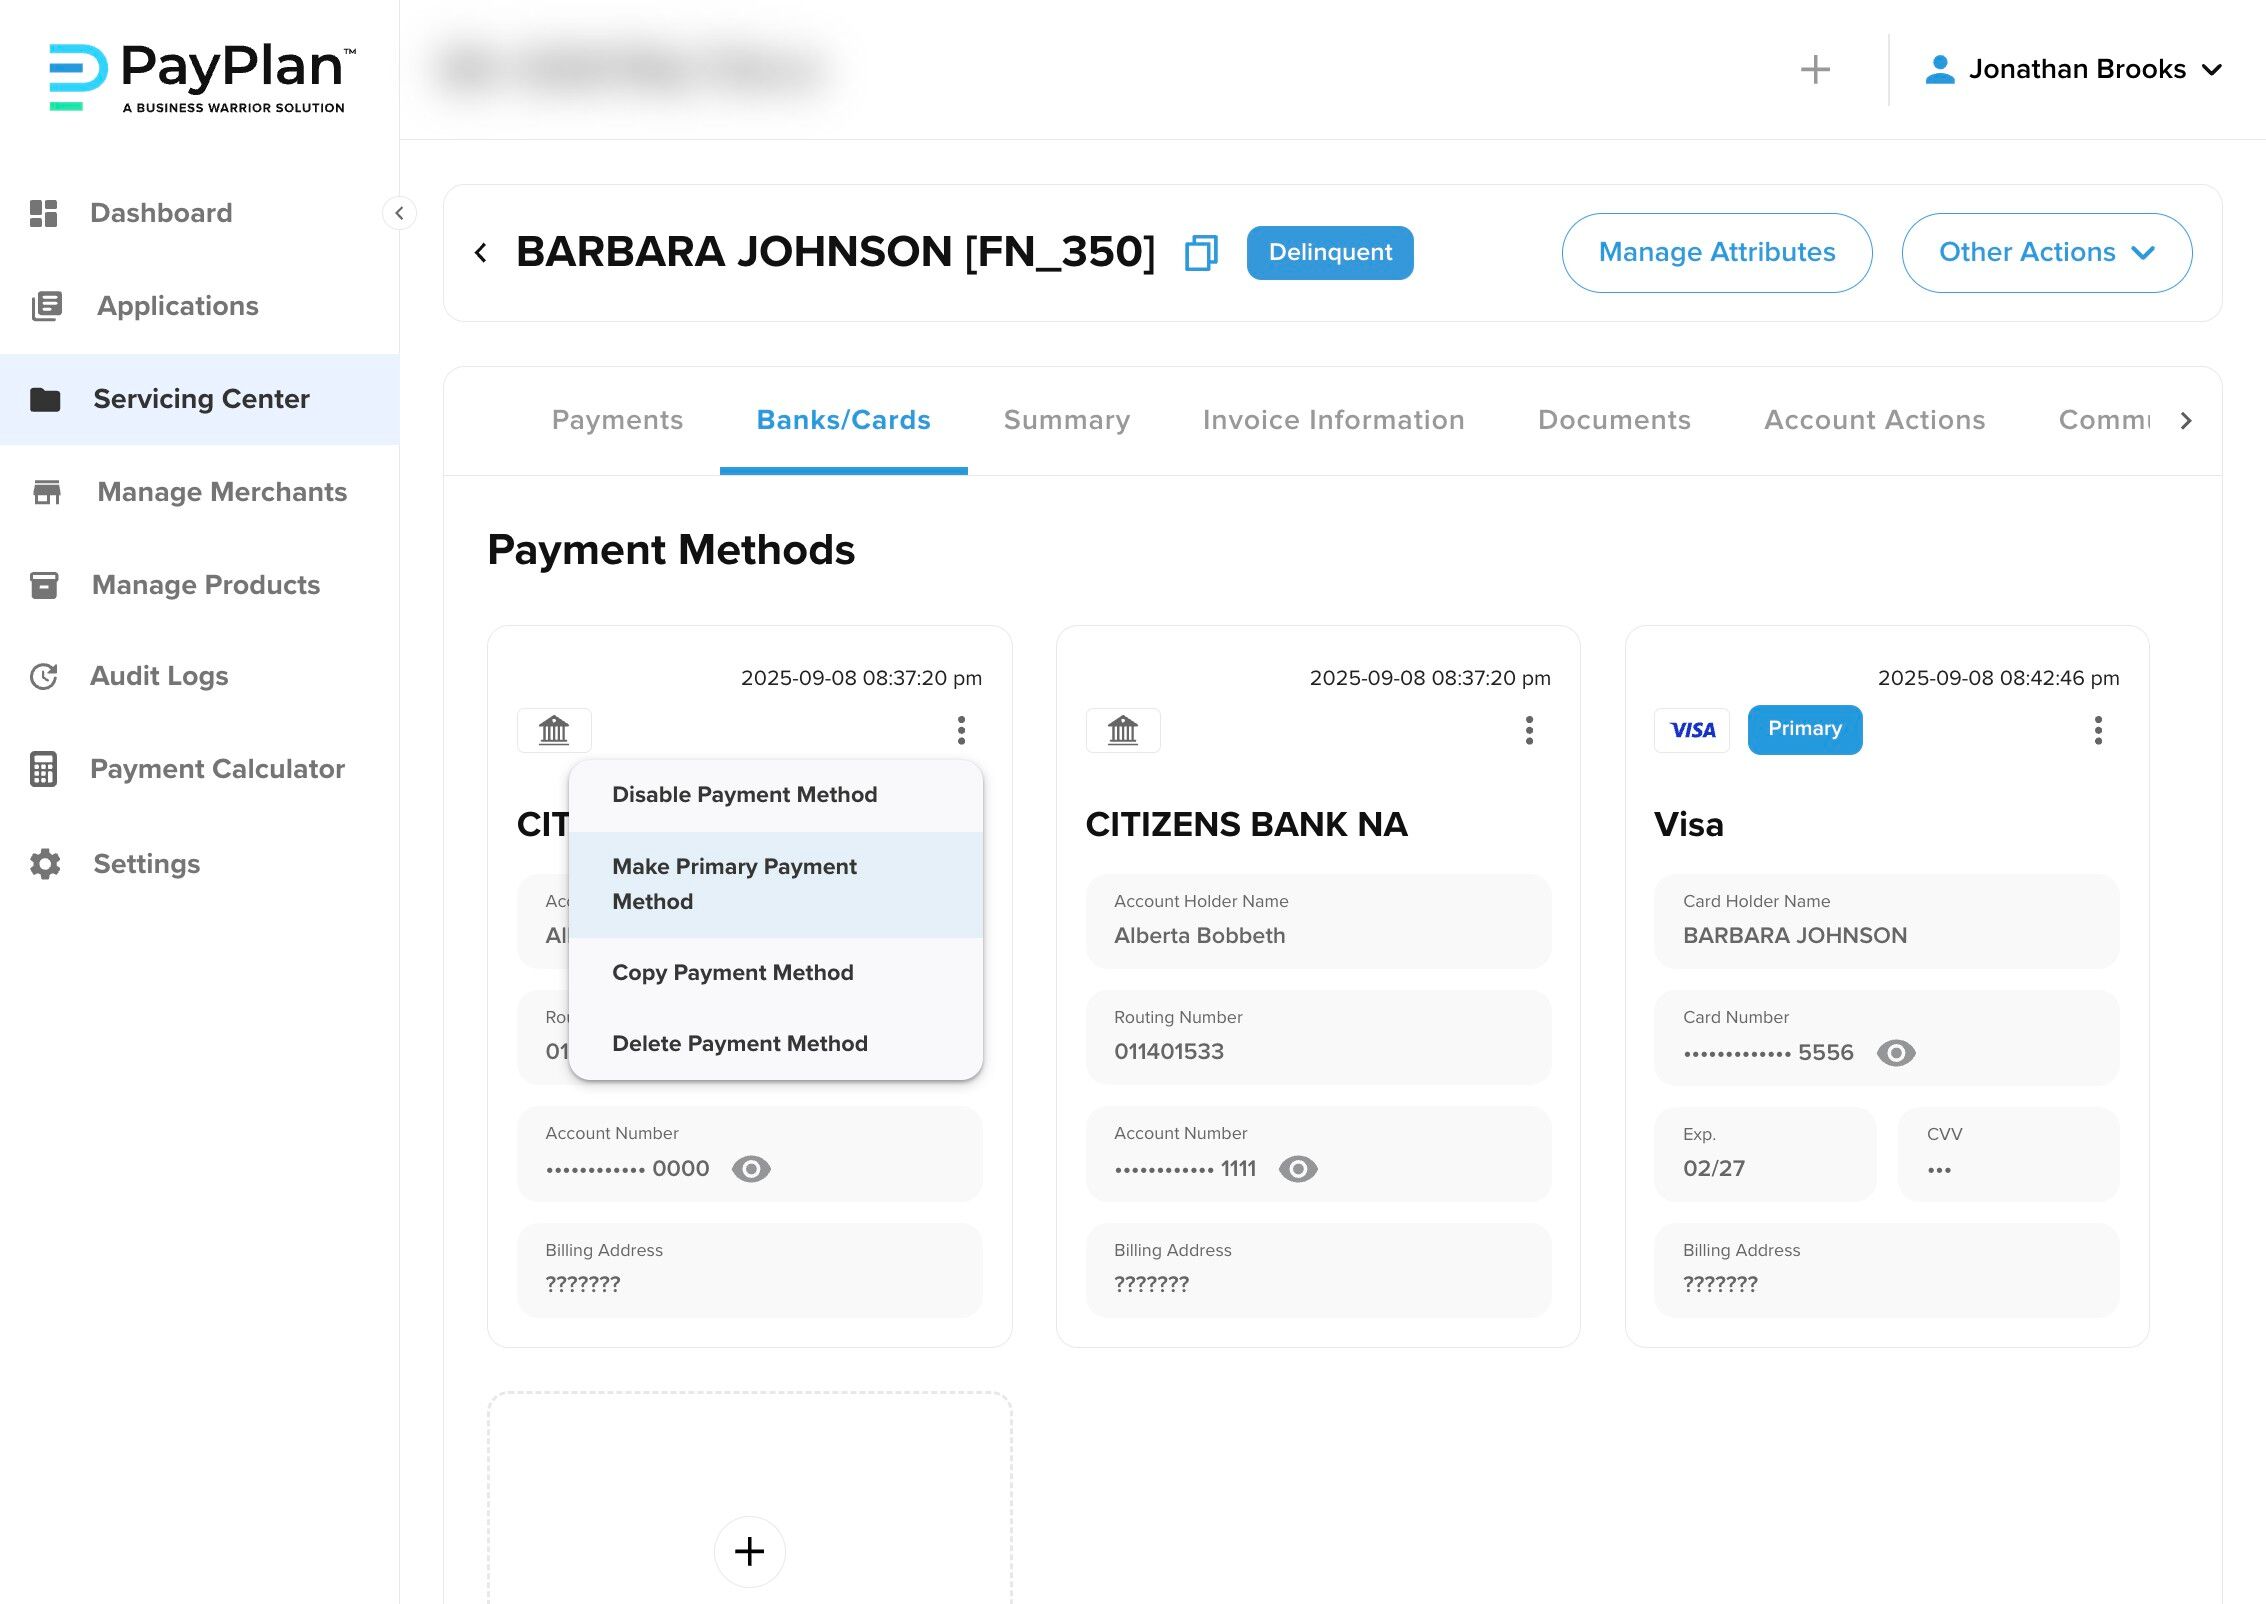
Task: Click bank icon on first payment card
Action: (x=554, y=730)
